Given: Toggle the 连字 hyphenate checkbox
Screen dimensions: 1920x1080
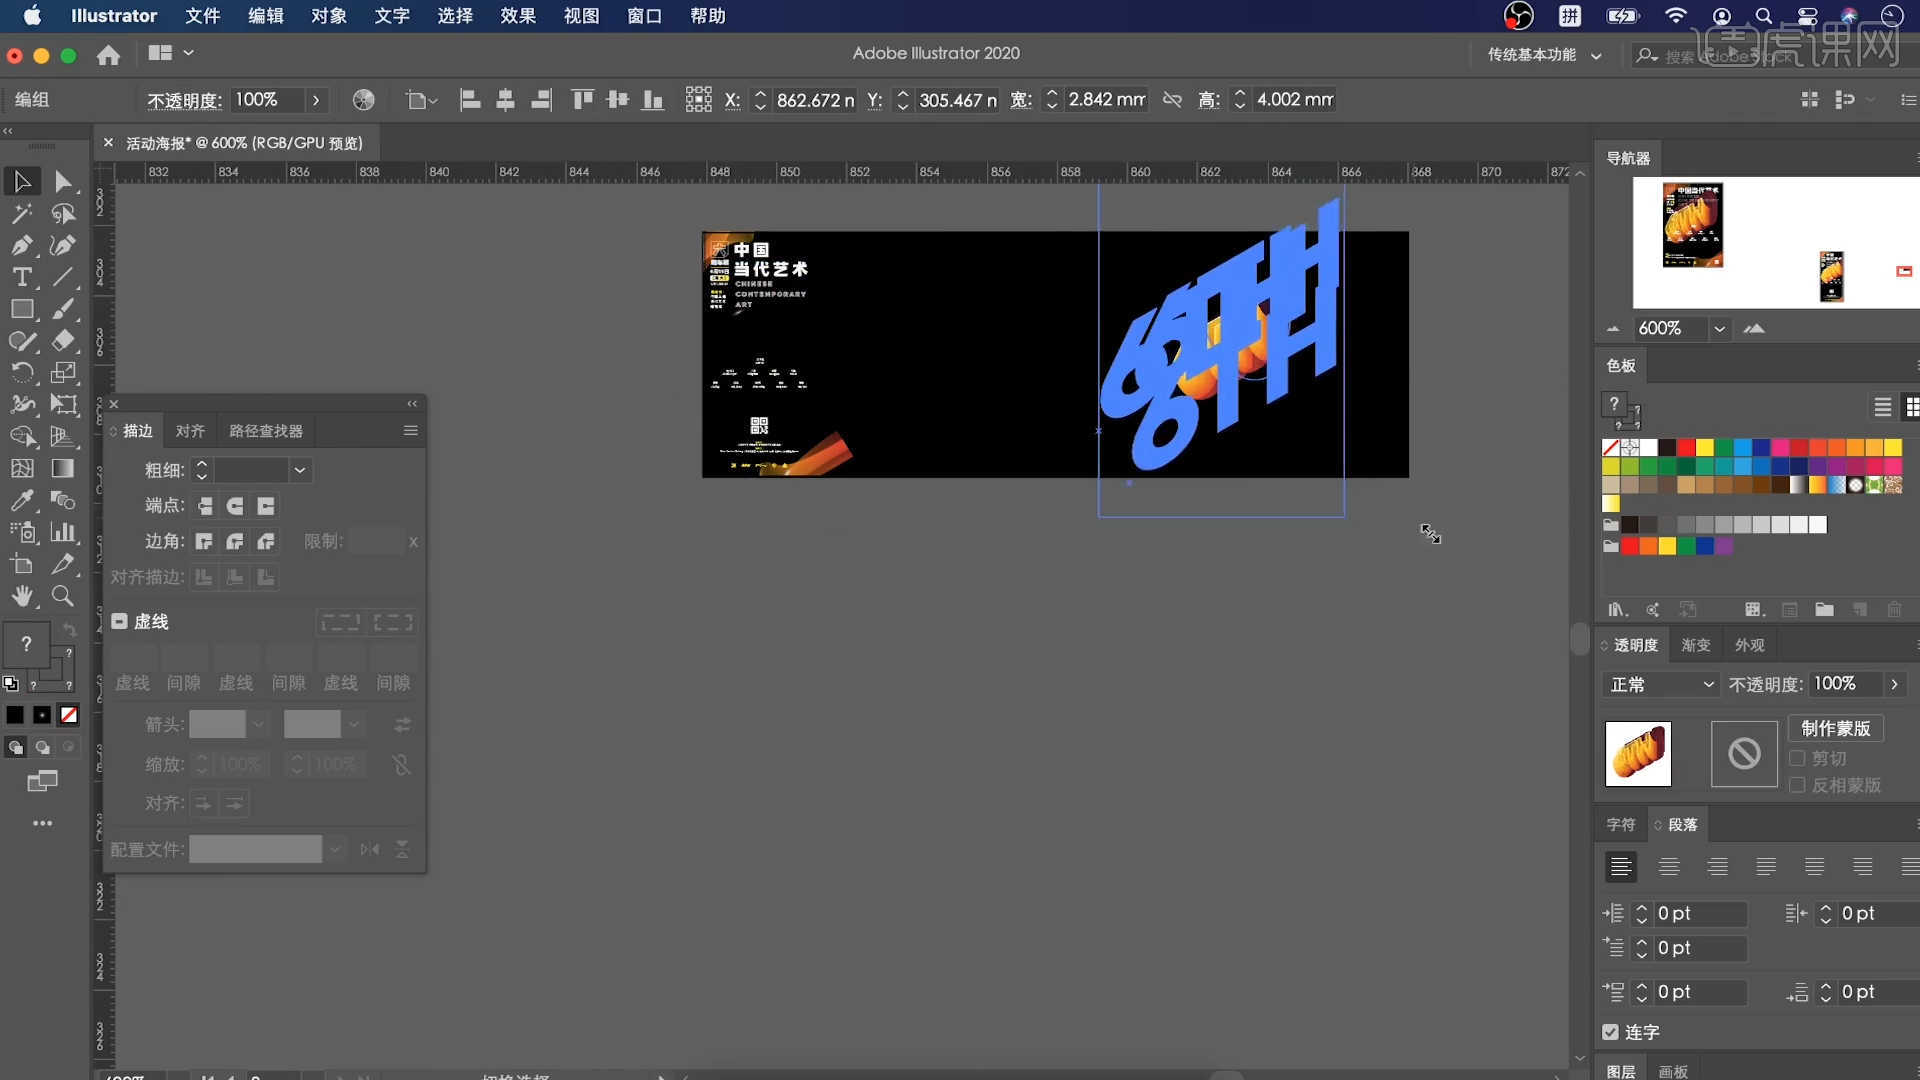Looking at the screenshot, I should coord(1610,1032).
